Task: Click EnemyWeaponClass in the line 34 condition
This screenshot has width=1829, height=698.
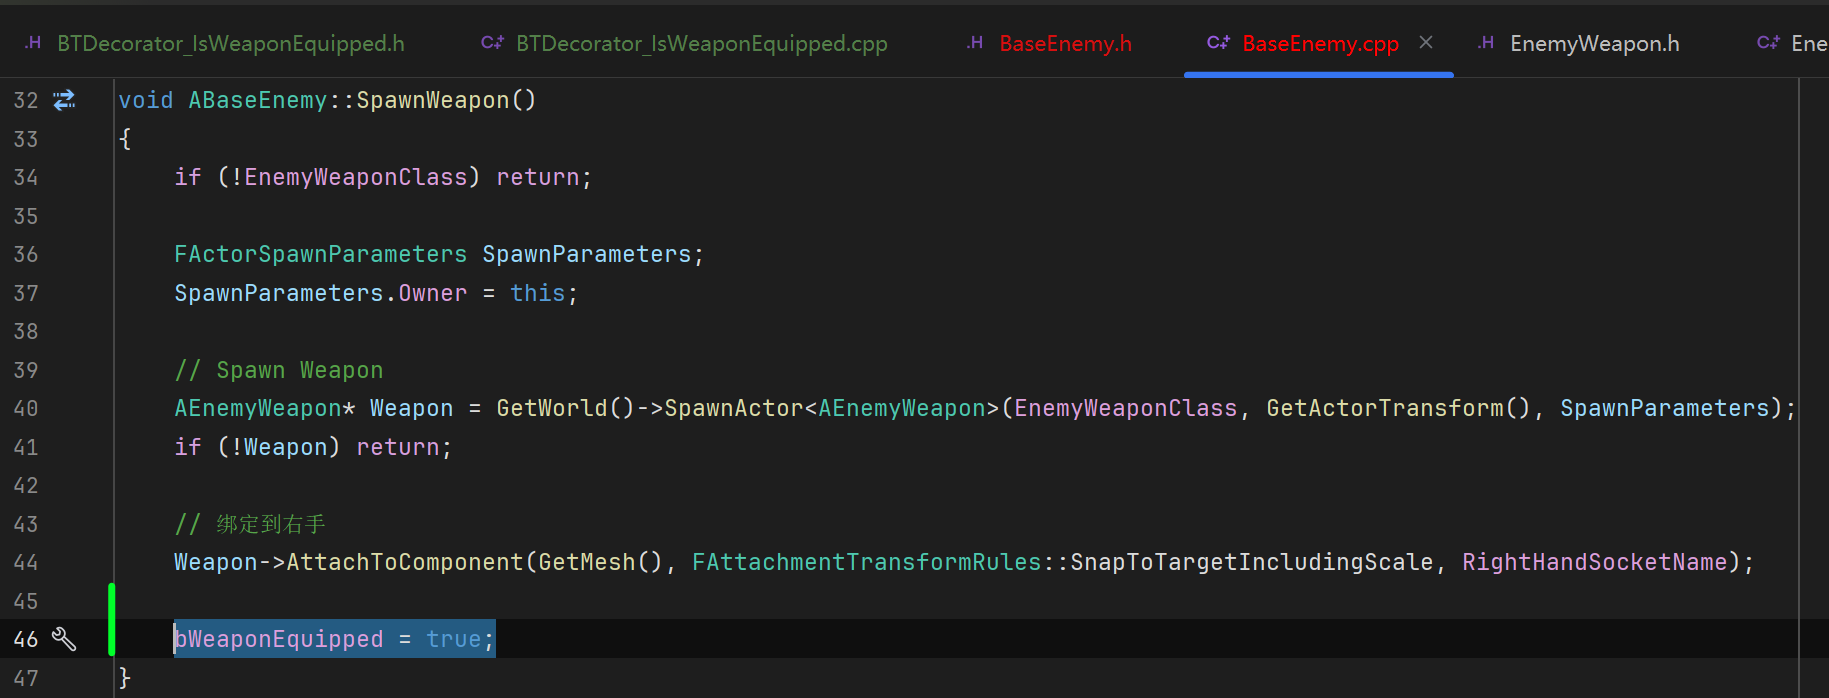Action: pos(356,178)
